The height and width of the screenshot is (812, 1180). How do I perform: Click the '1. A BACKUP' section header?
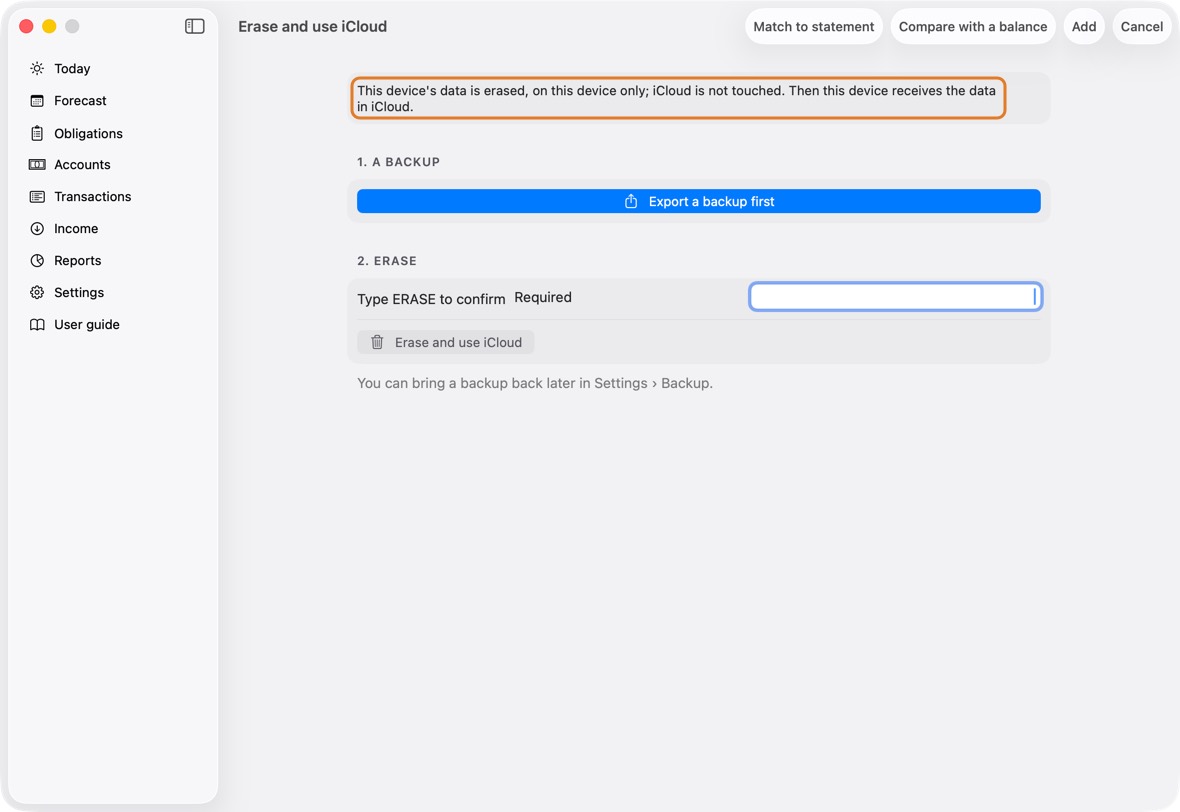coord(398,162)
